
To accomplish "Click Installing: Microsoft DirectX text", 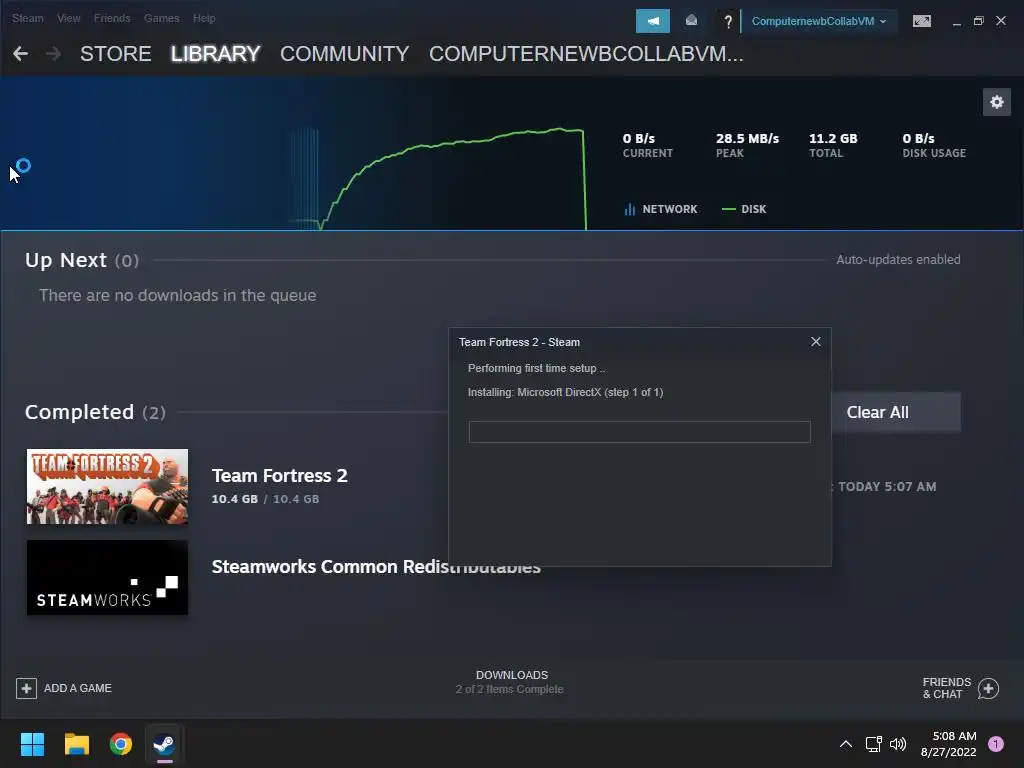I will click(x=565, y=392).
